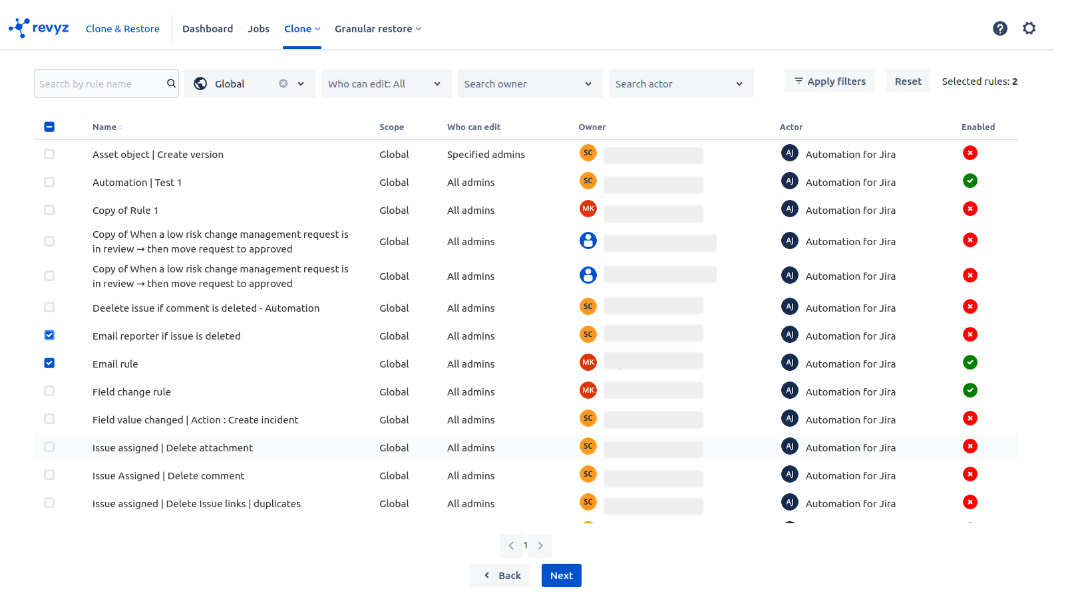Clear the Global scope filter
The image size is (1065, 601).
[x=283, y=84]
